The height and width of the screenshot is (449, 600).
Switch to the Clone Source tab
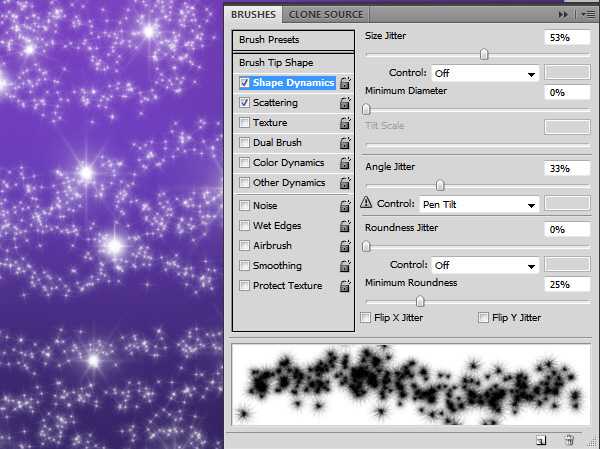[x=326, y=15]
